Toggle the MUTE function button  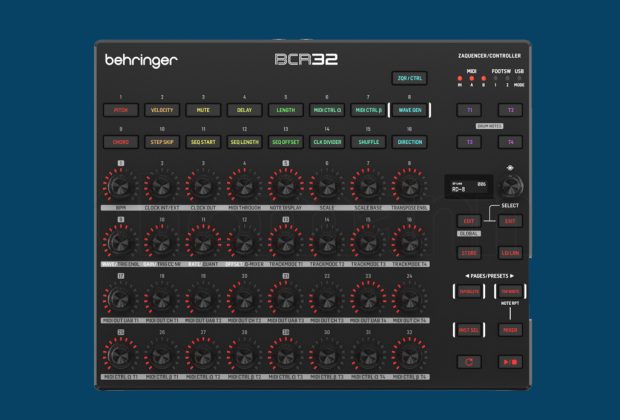203,110
